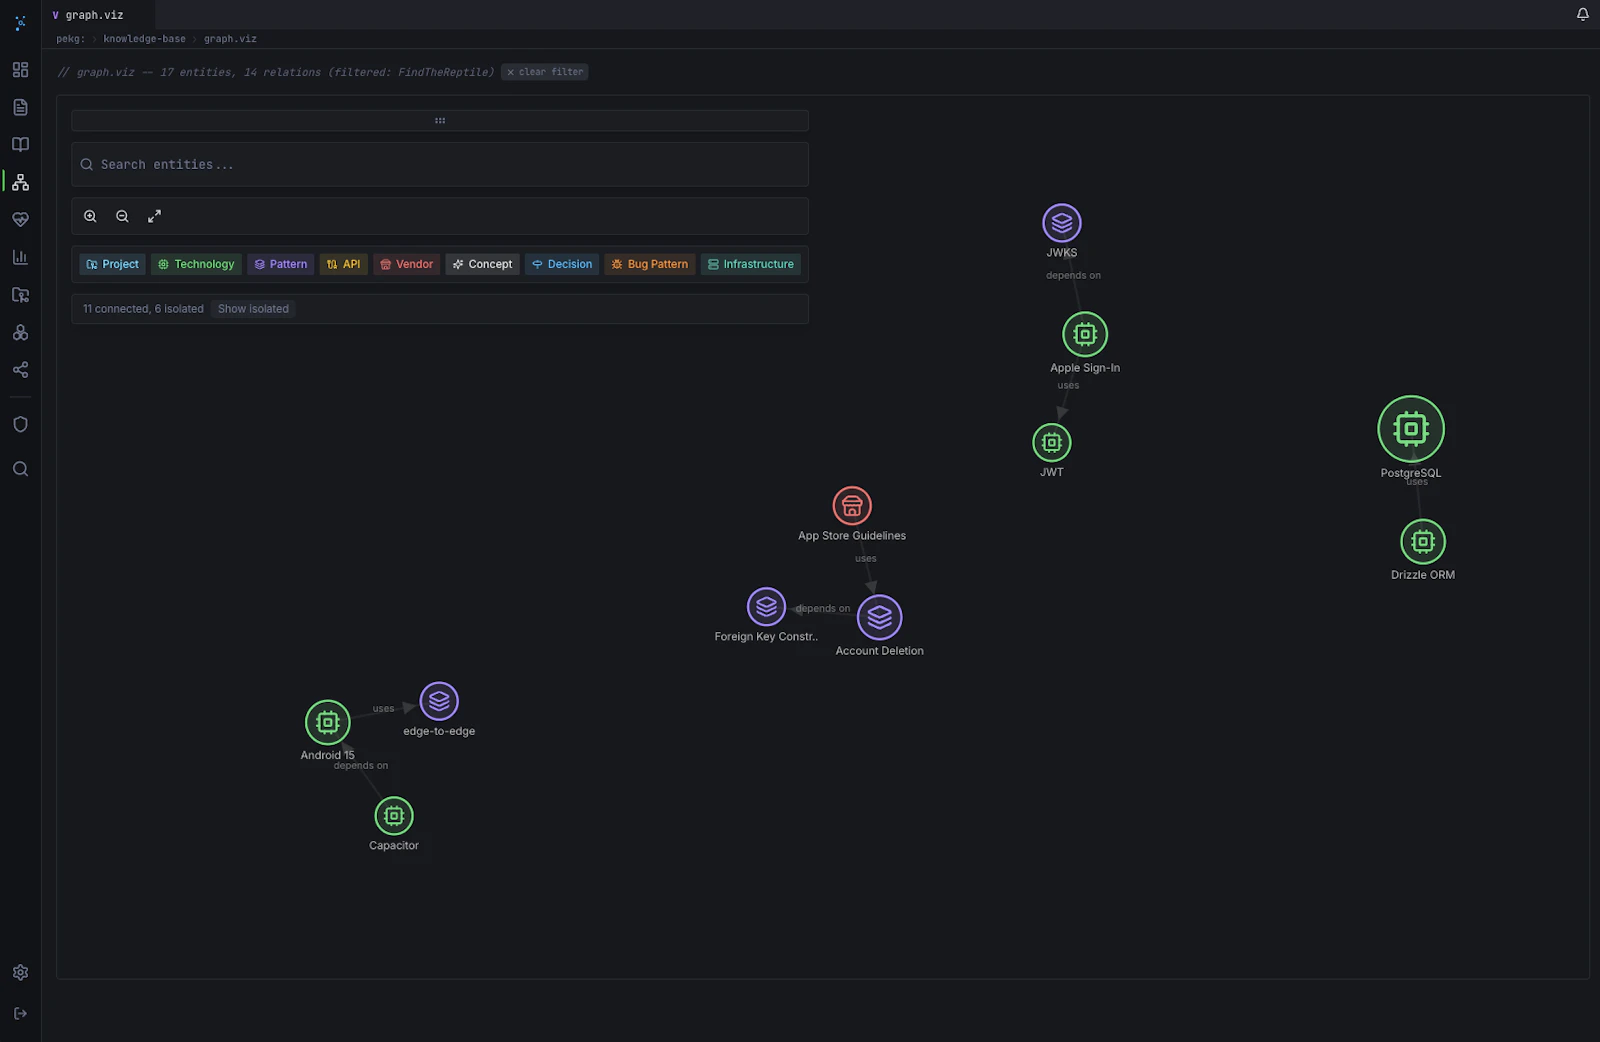The height and width of the screenshot is (1042, 1600).
Task: Focus the Search entities field
Action: pos(440,164)
